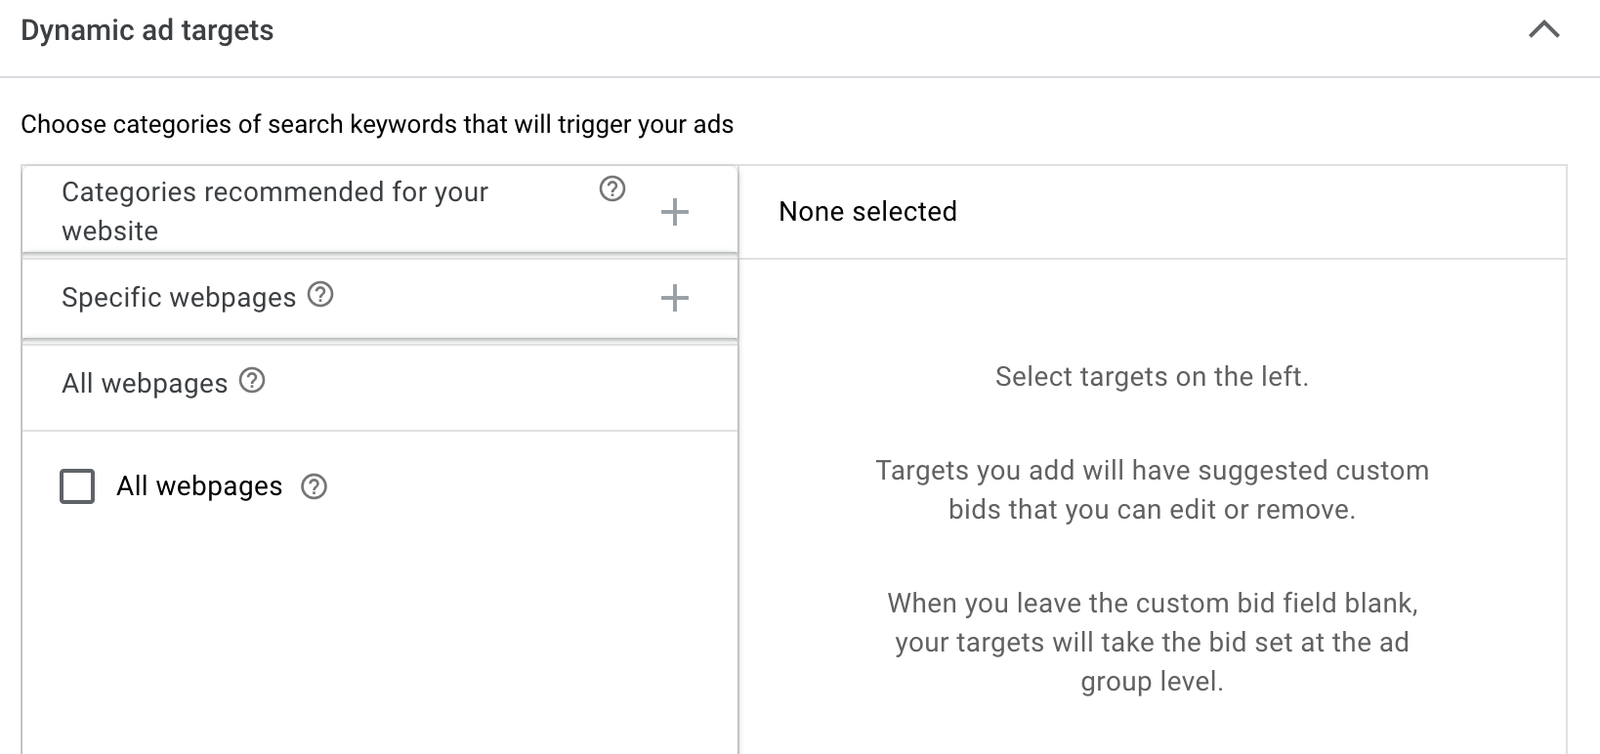Click the help icon next to Specific webpages
1600x754 pixels.
pyautogui.click(x=318, y=295)
